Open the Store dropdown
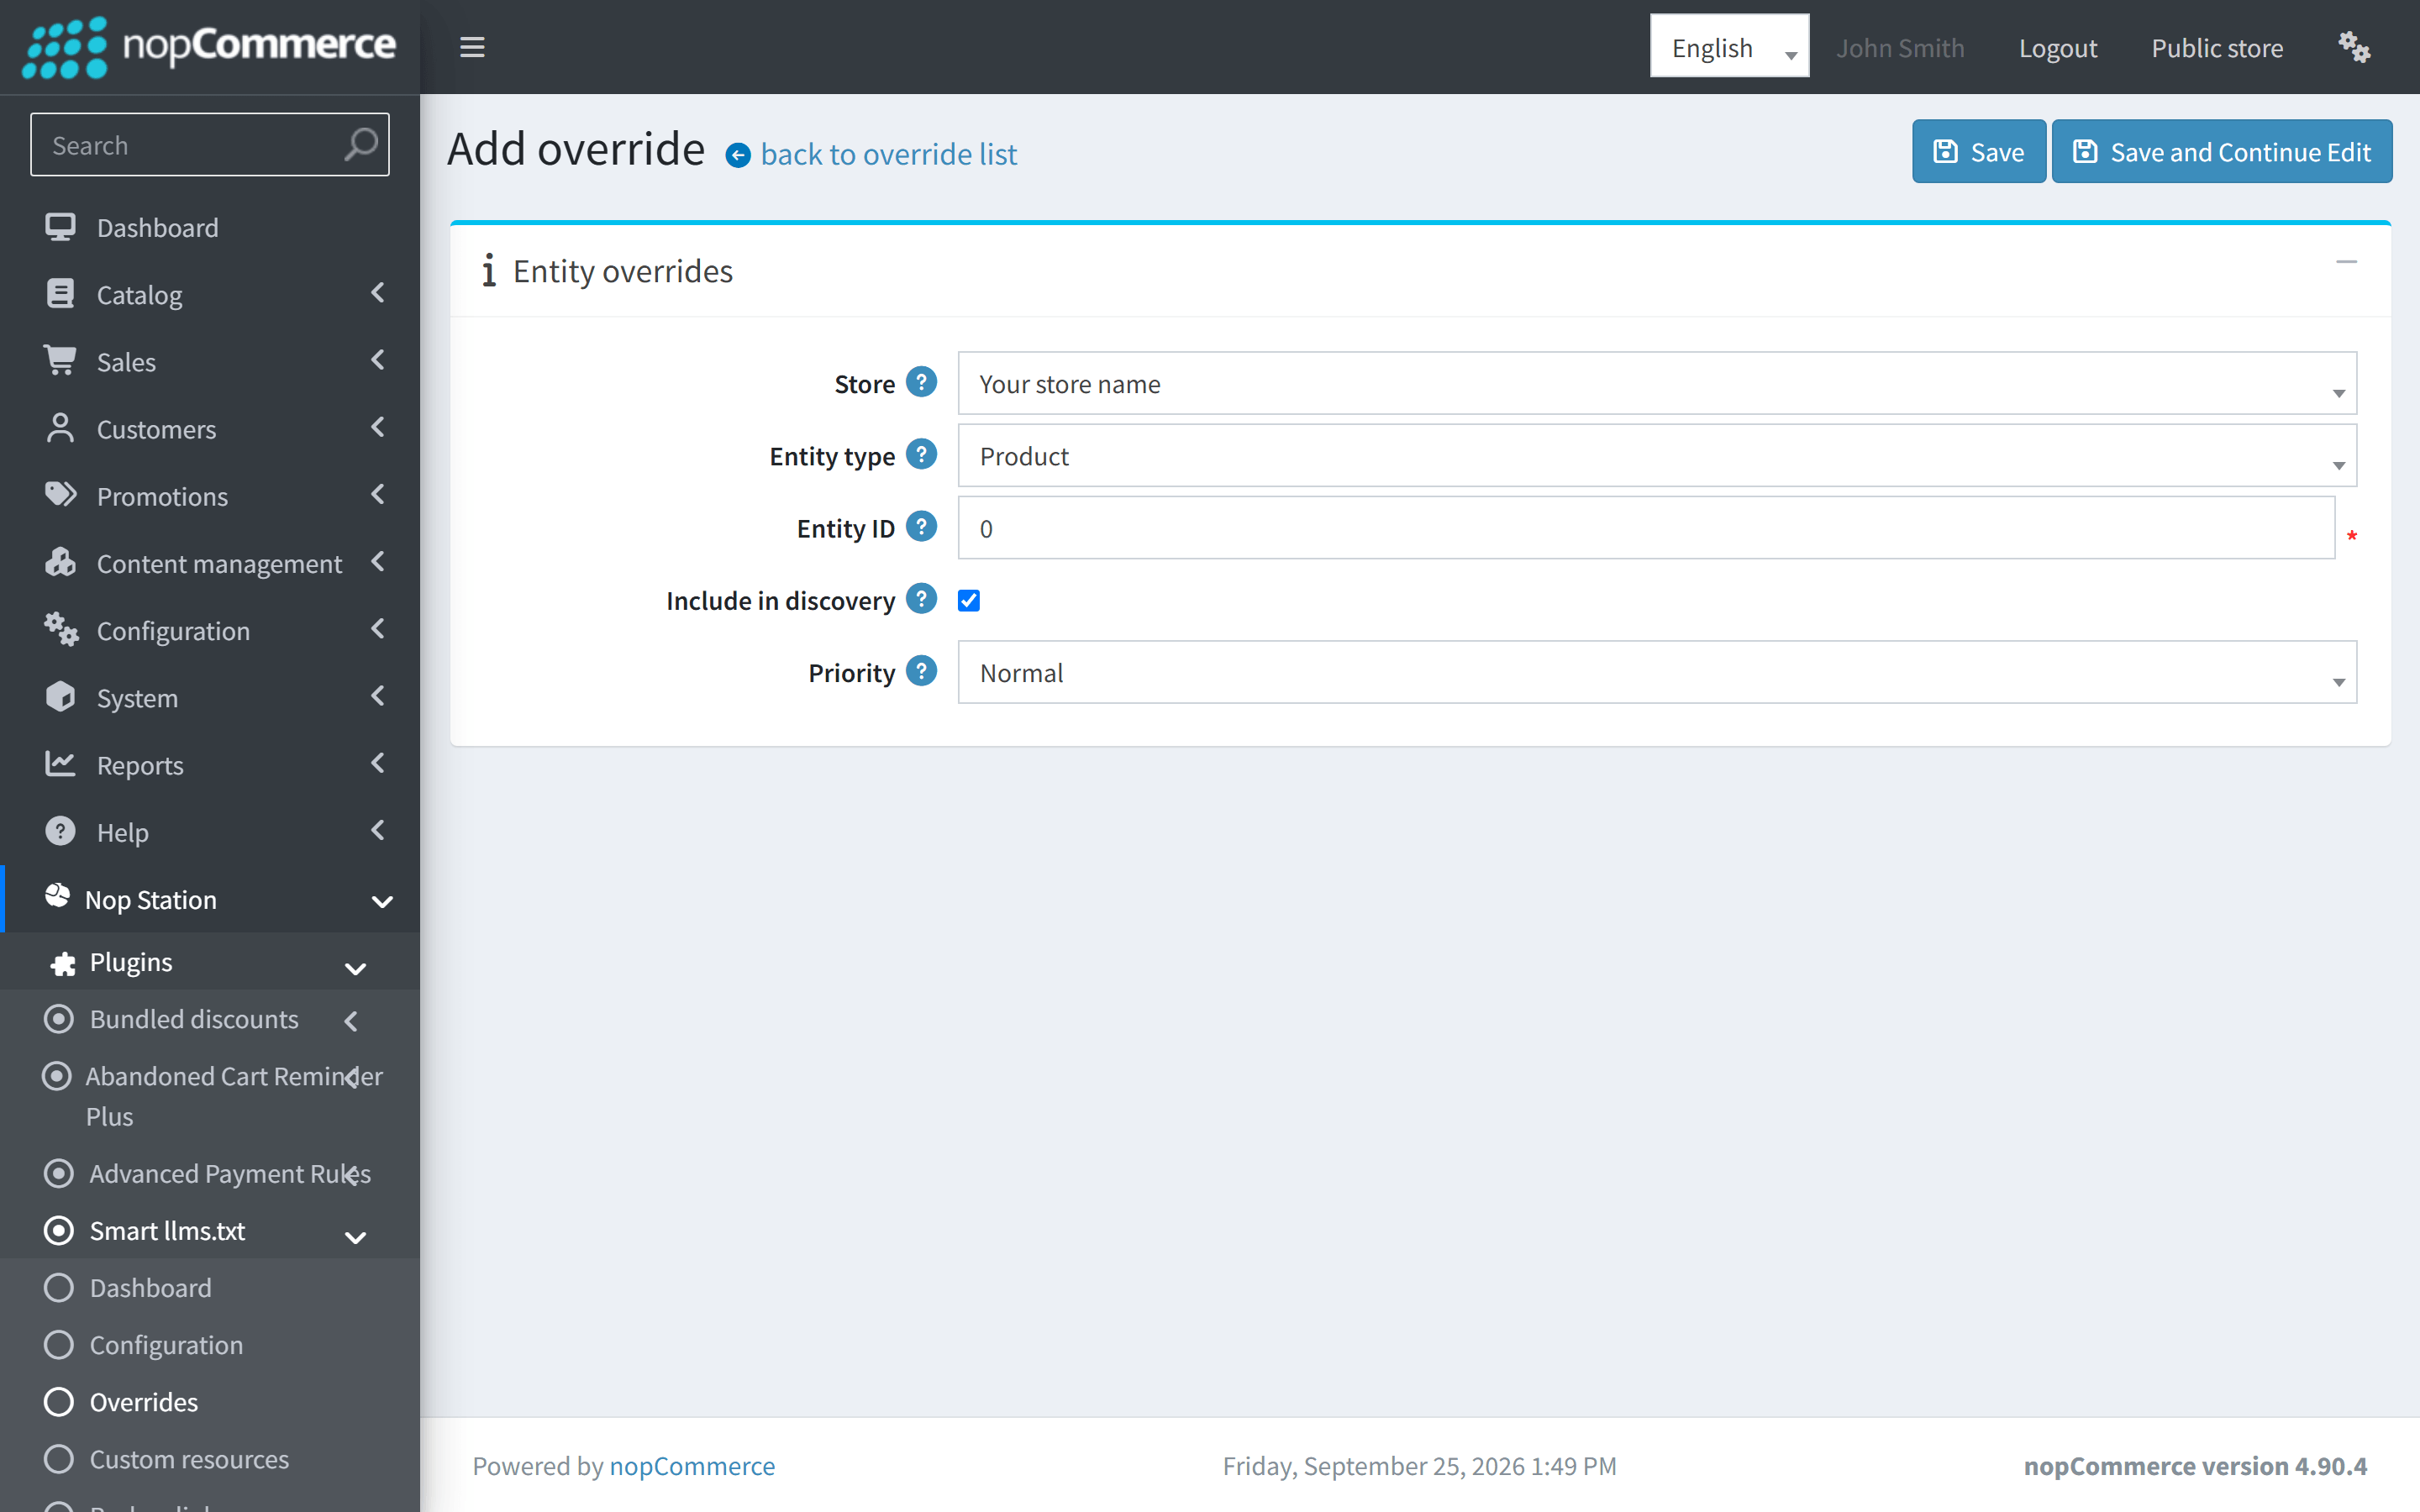Viewport: 2420px width, 1512px height. tap(1657, 383)
